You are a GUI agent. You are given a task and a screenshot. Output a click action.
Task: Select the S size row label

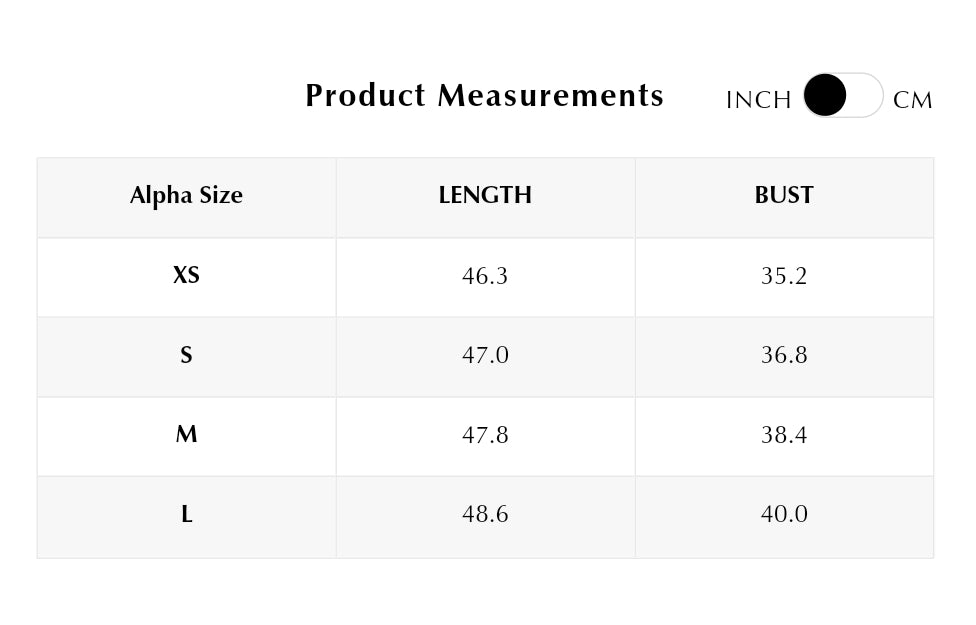click(x=186, y=355)
